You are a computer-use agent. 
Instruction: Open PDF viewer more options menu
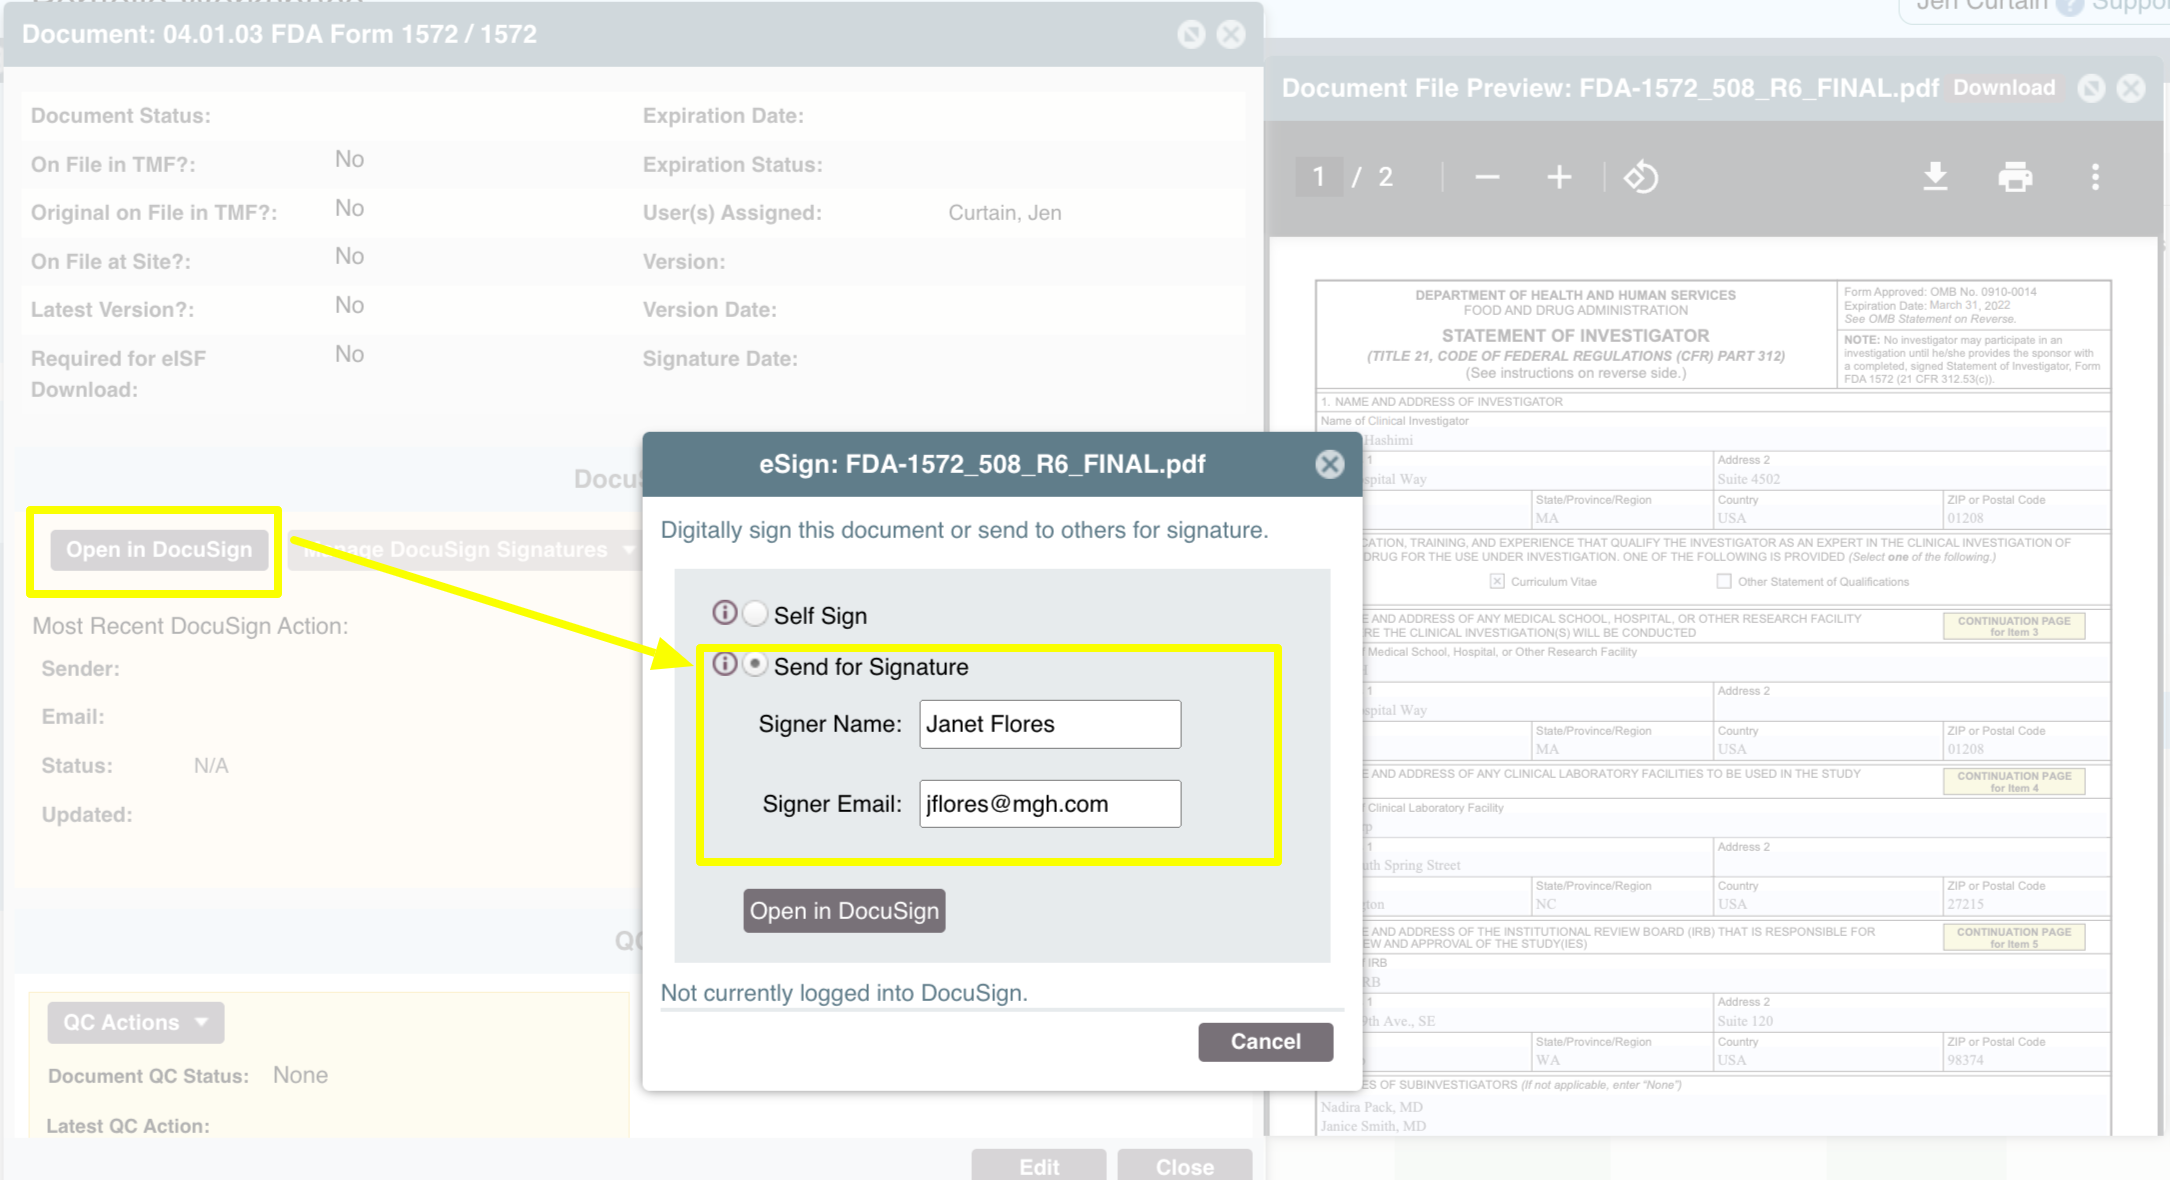click(2095, 178)
